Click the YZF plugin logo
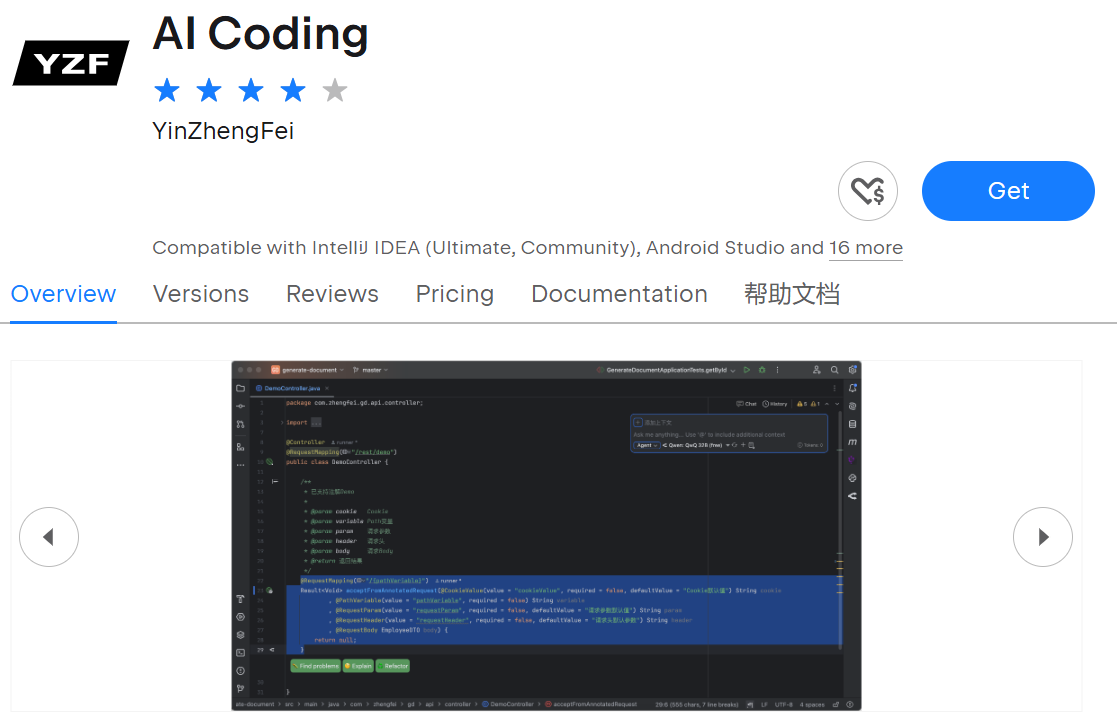Viewport: 1117px width, 727px height. (x=70, y=62)
